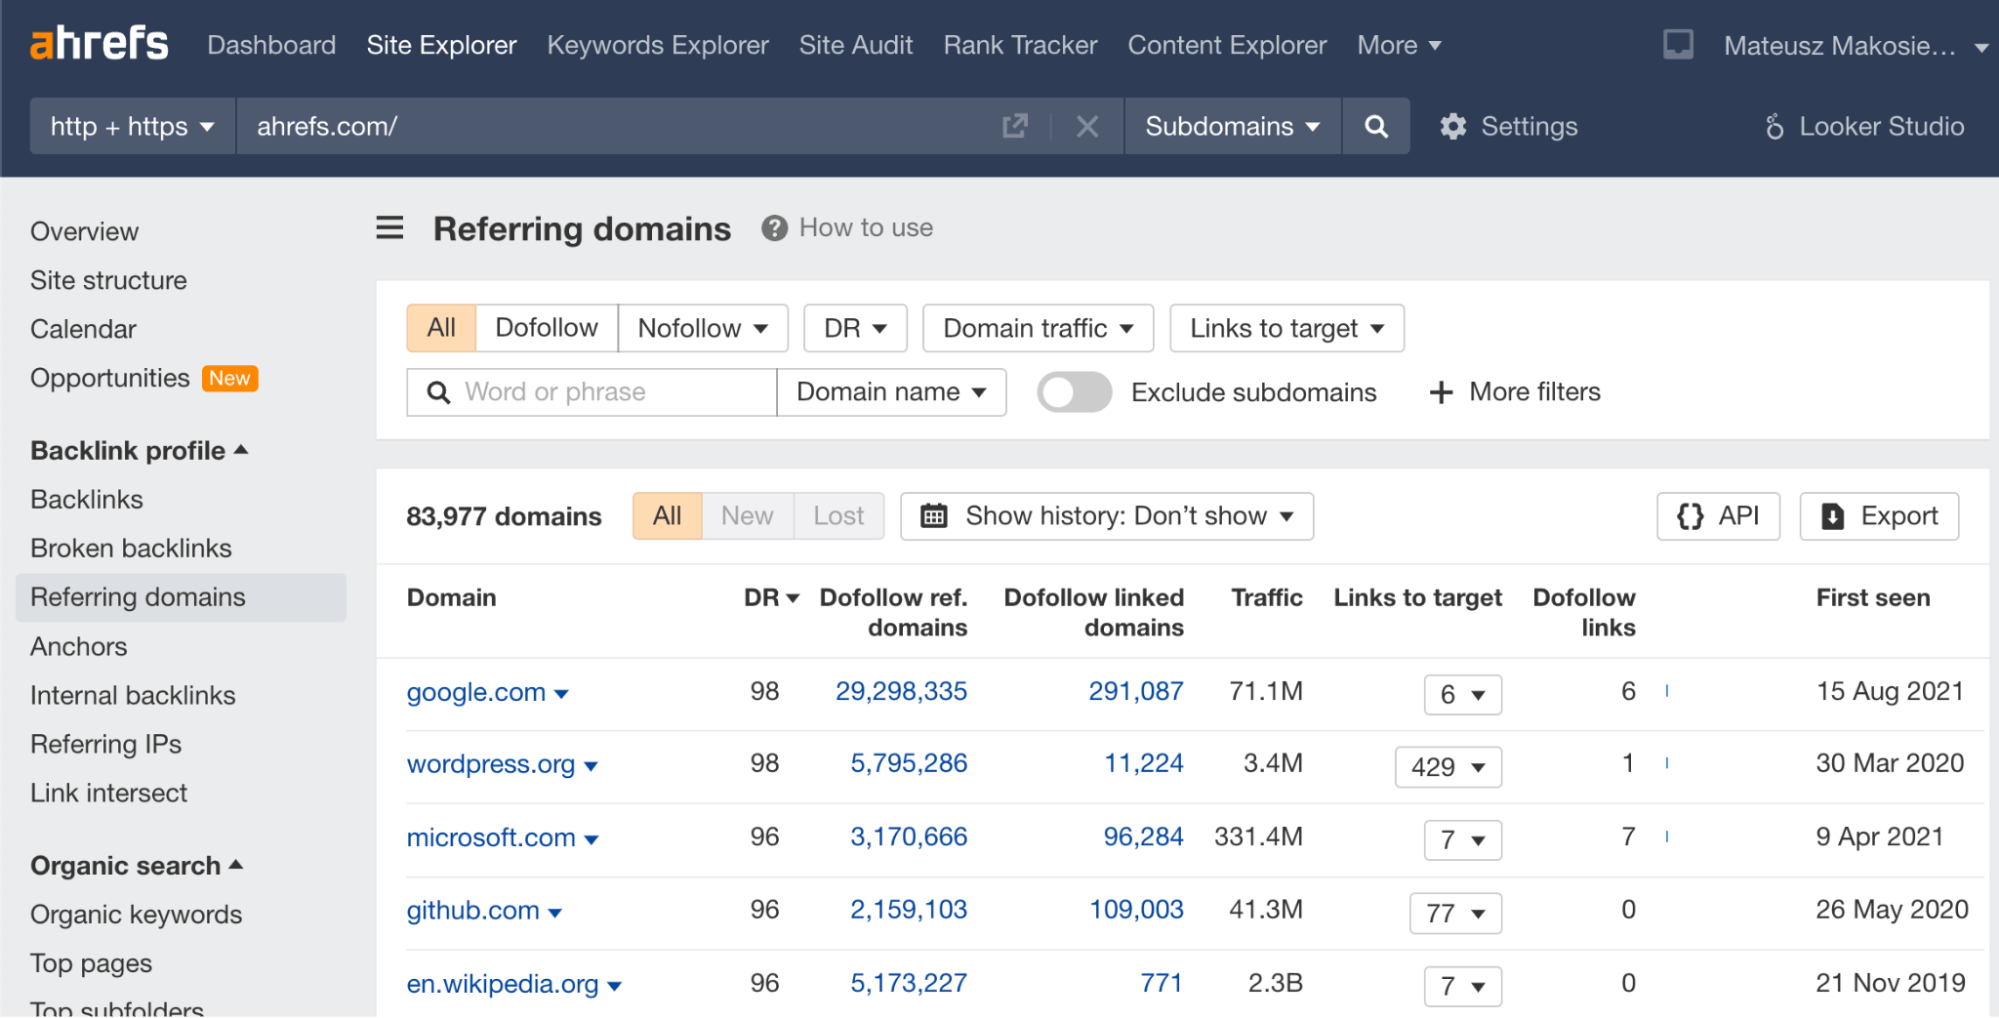This screenshot has width=1999, height=1018.
Task: Expand the DR filter dropdown
Action: coord(854,327)
